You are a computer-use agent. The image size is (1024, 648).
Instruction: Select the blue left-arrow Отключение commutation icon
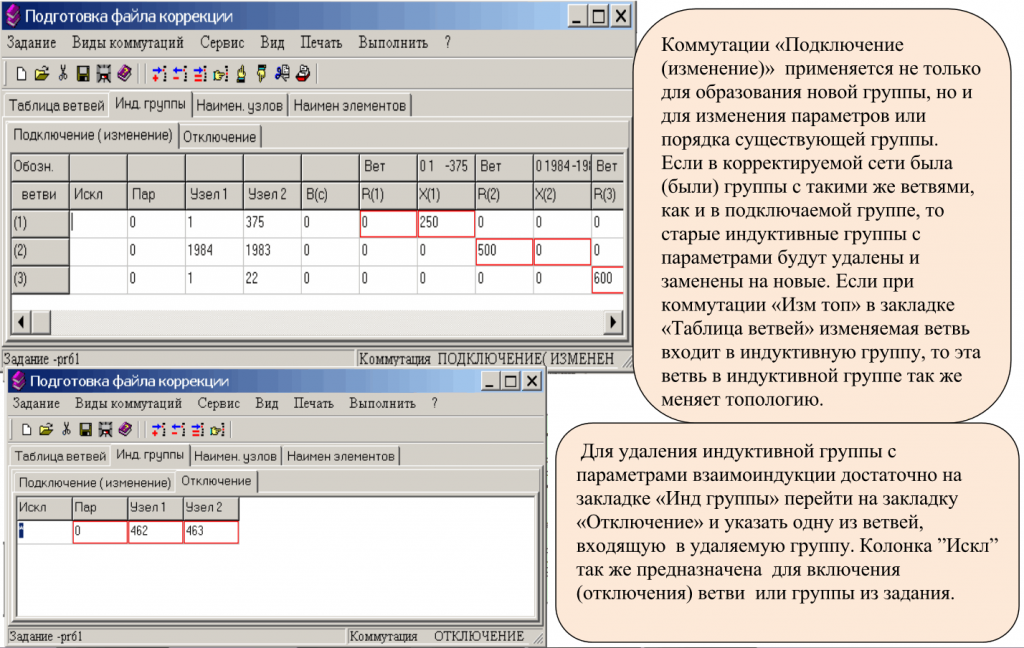tap(180, 72)
